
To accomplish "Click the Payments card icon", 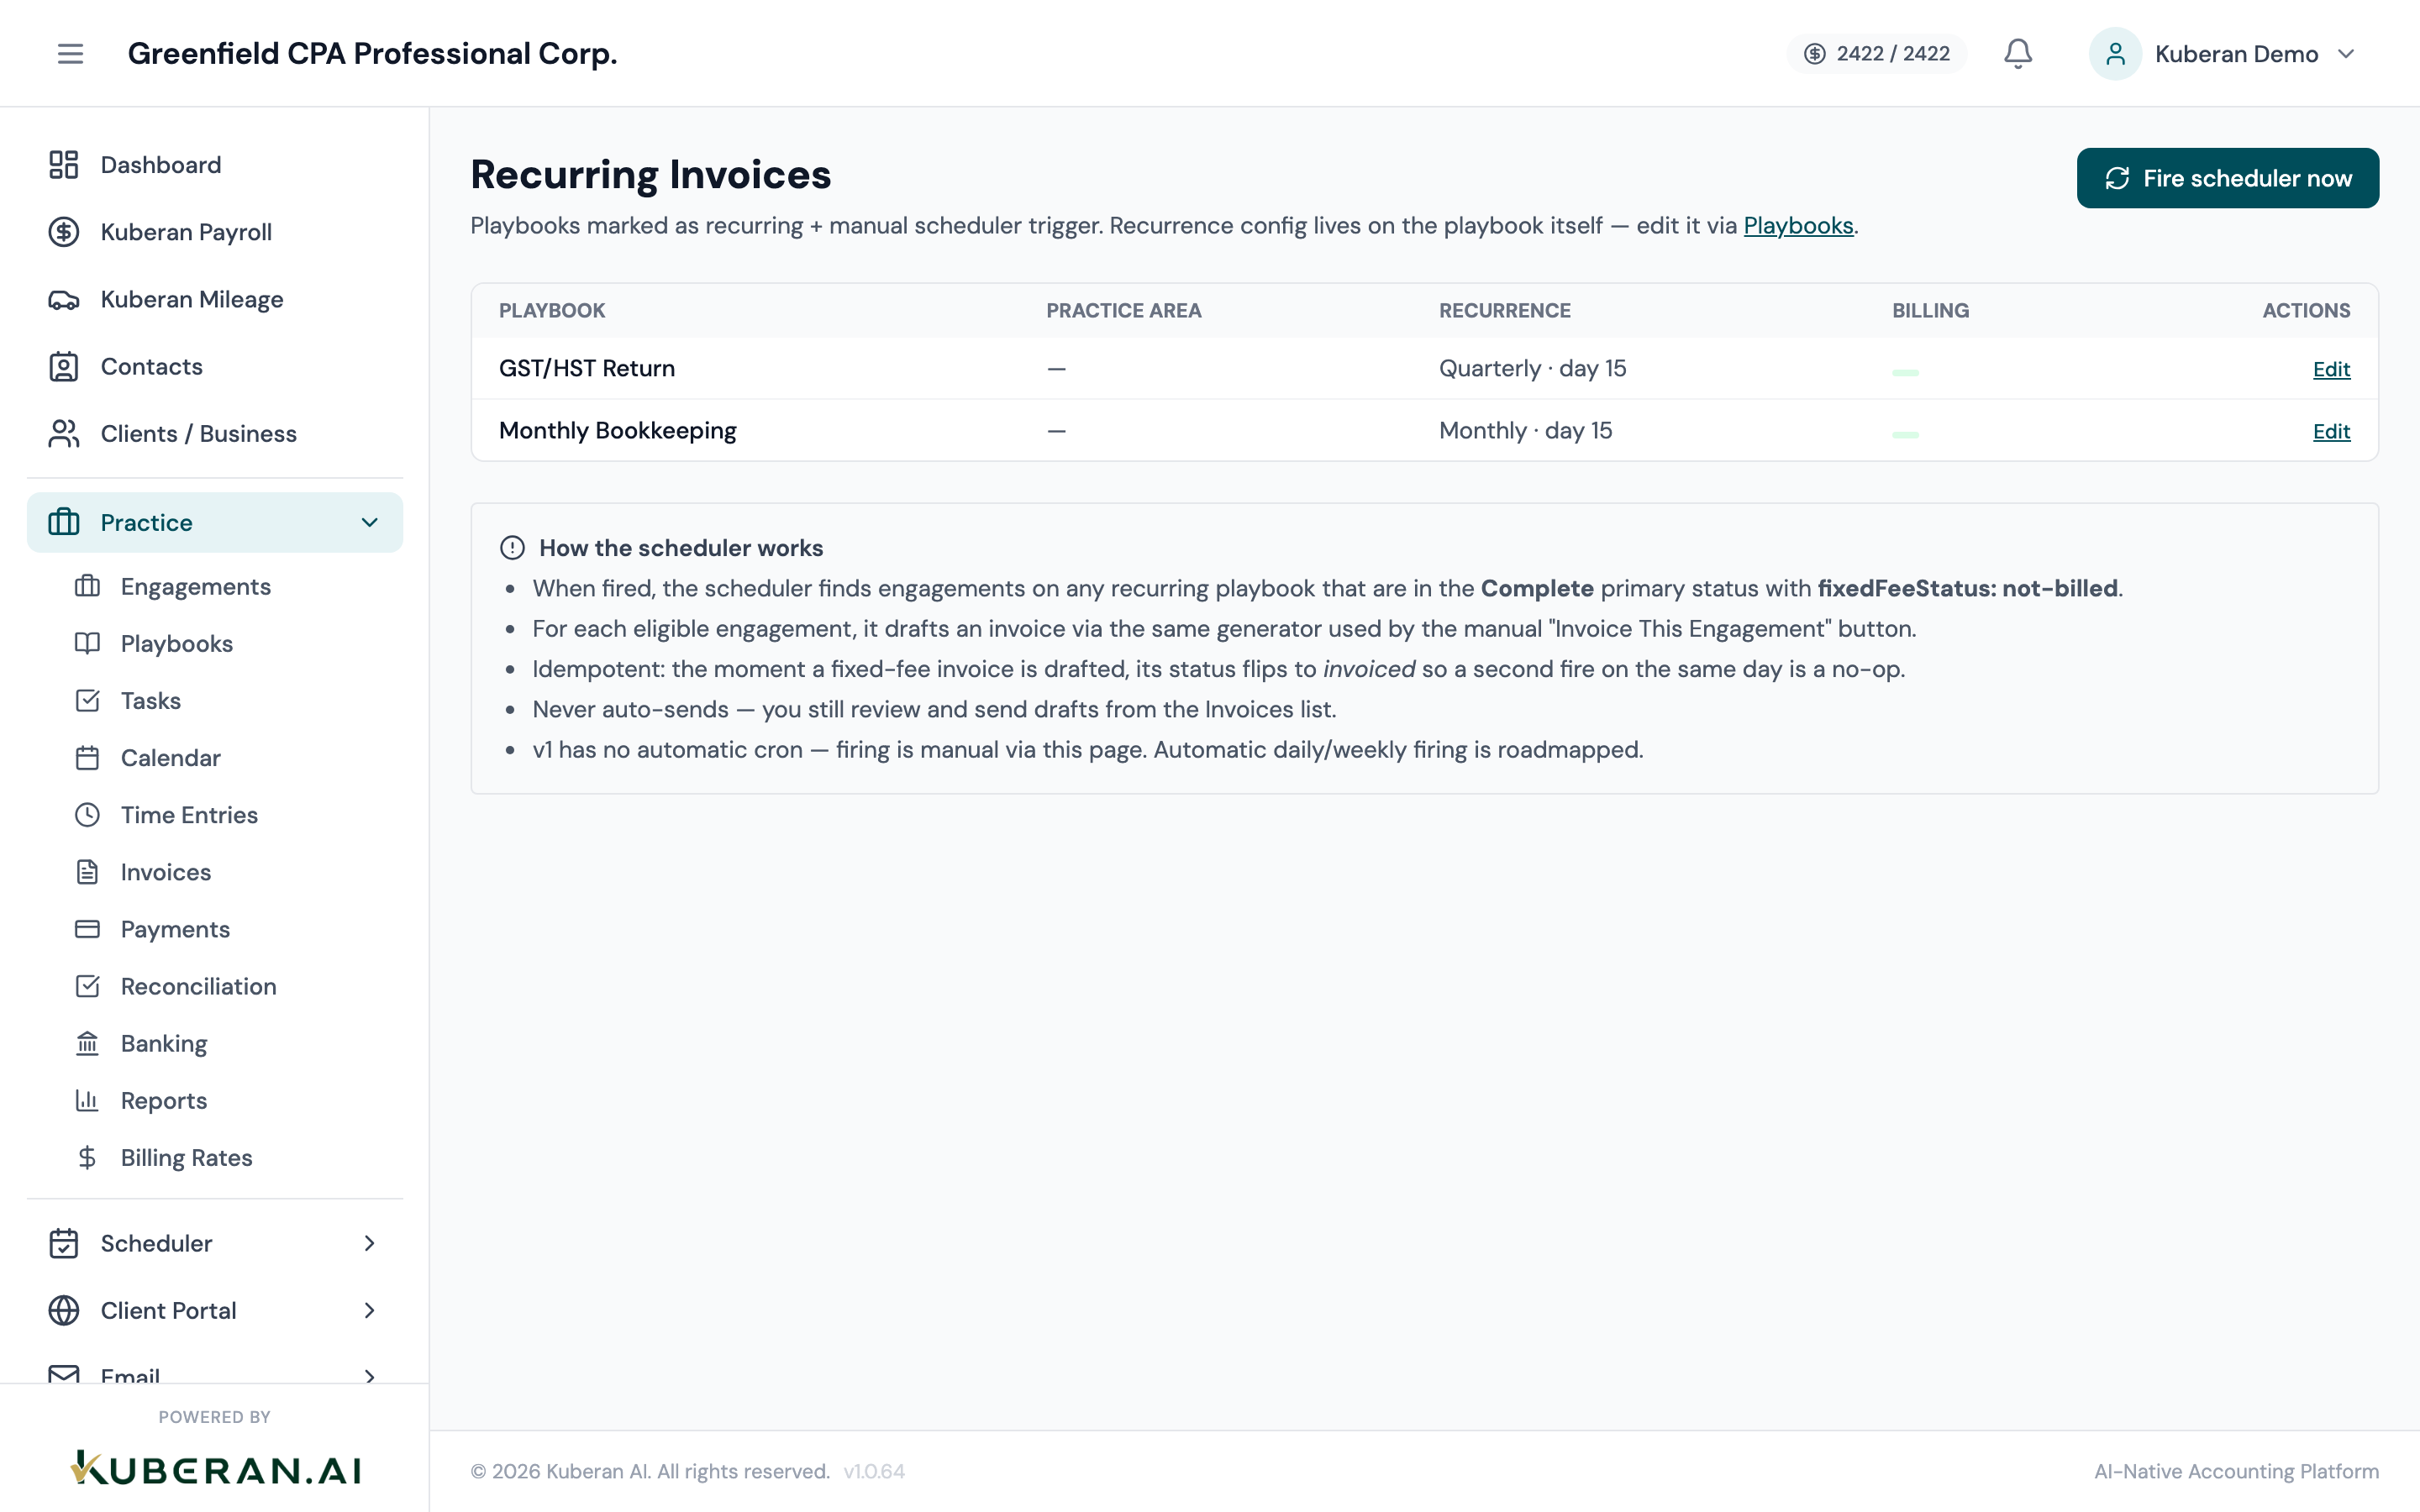I will (87, 929).
